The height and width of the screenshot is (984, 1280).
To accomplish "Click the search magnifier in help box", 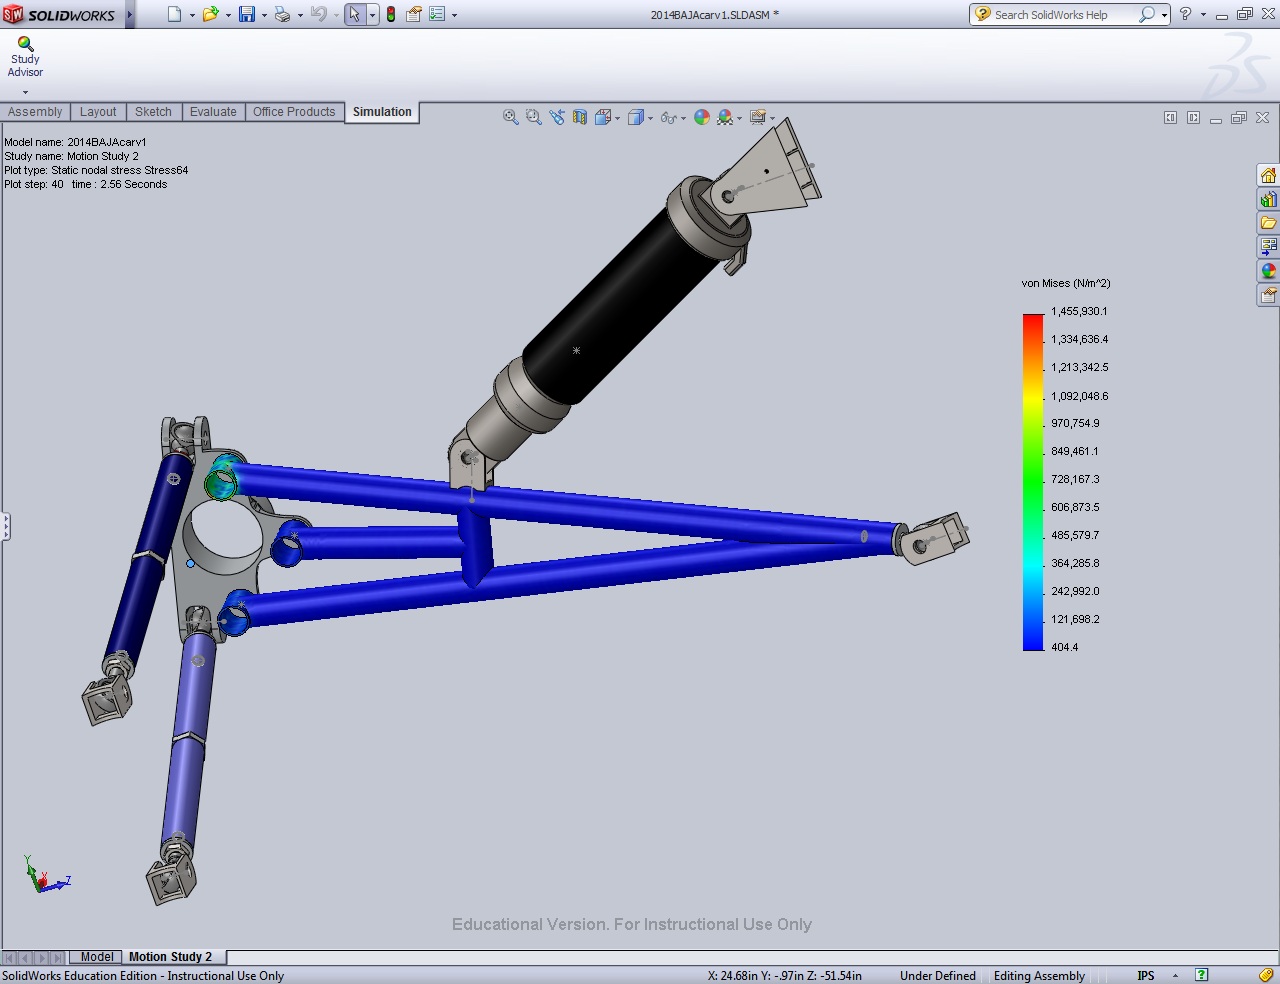I will 1147,14.
